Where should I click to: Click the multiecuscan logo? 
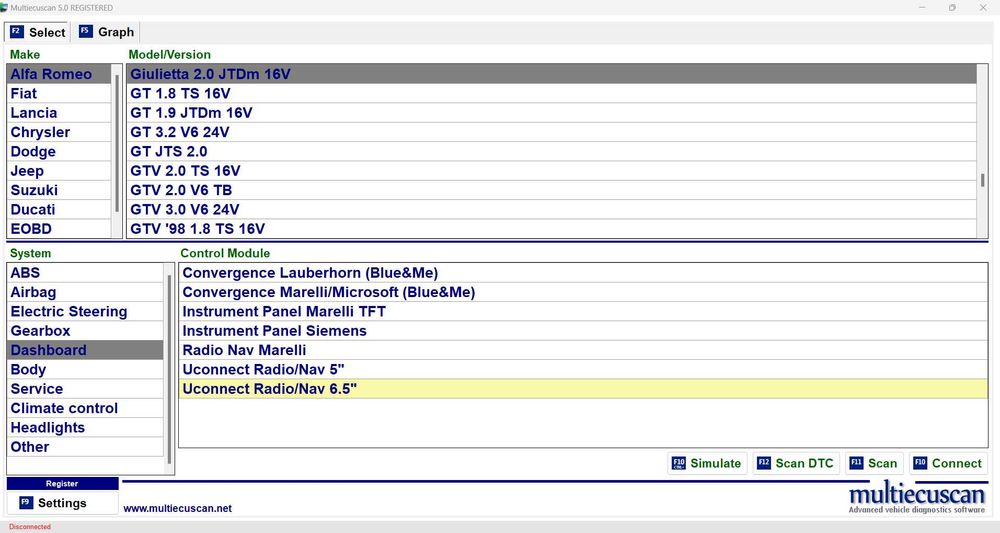coord(916,499)
